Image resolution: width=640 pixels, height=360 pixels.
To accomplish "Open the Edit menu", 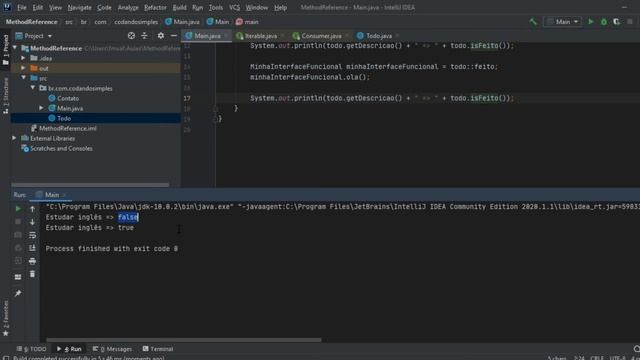I will (38, 7).
